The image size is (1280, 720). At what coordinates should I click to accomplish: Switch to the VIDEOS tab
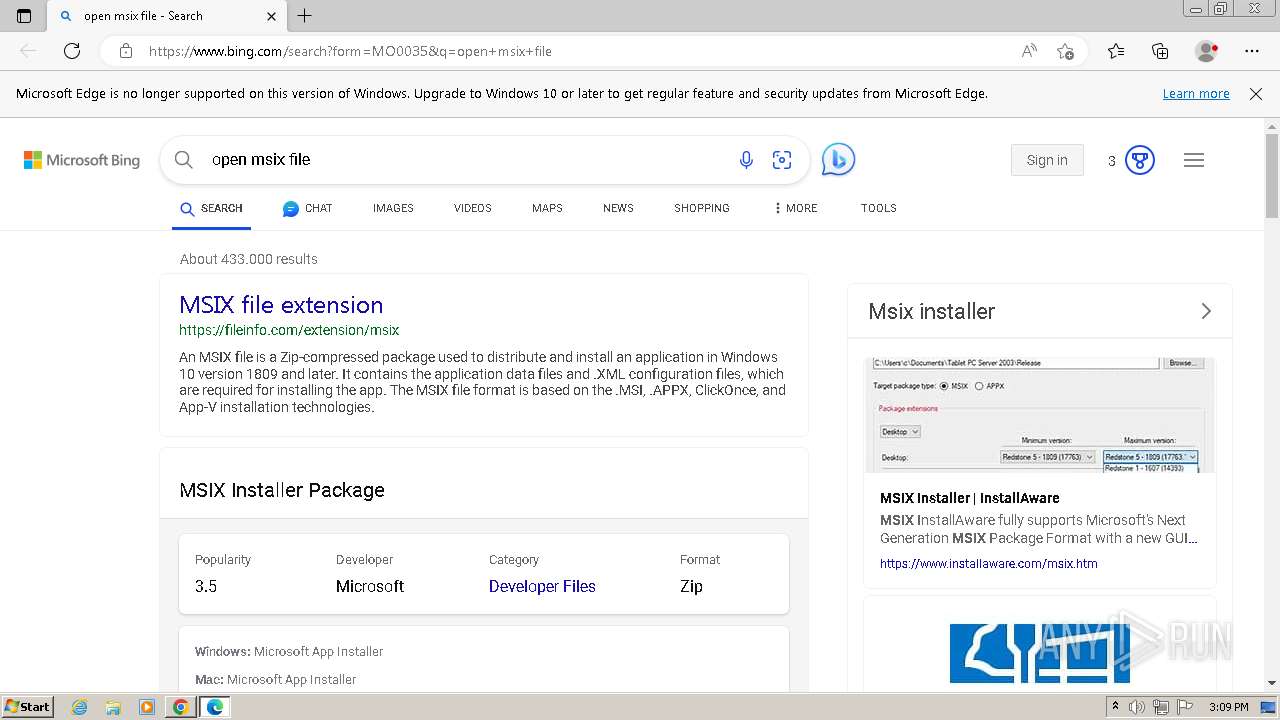[473, 208]
